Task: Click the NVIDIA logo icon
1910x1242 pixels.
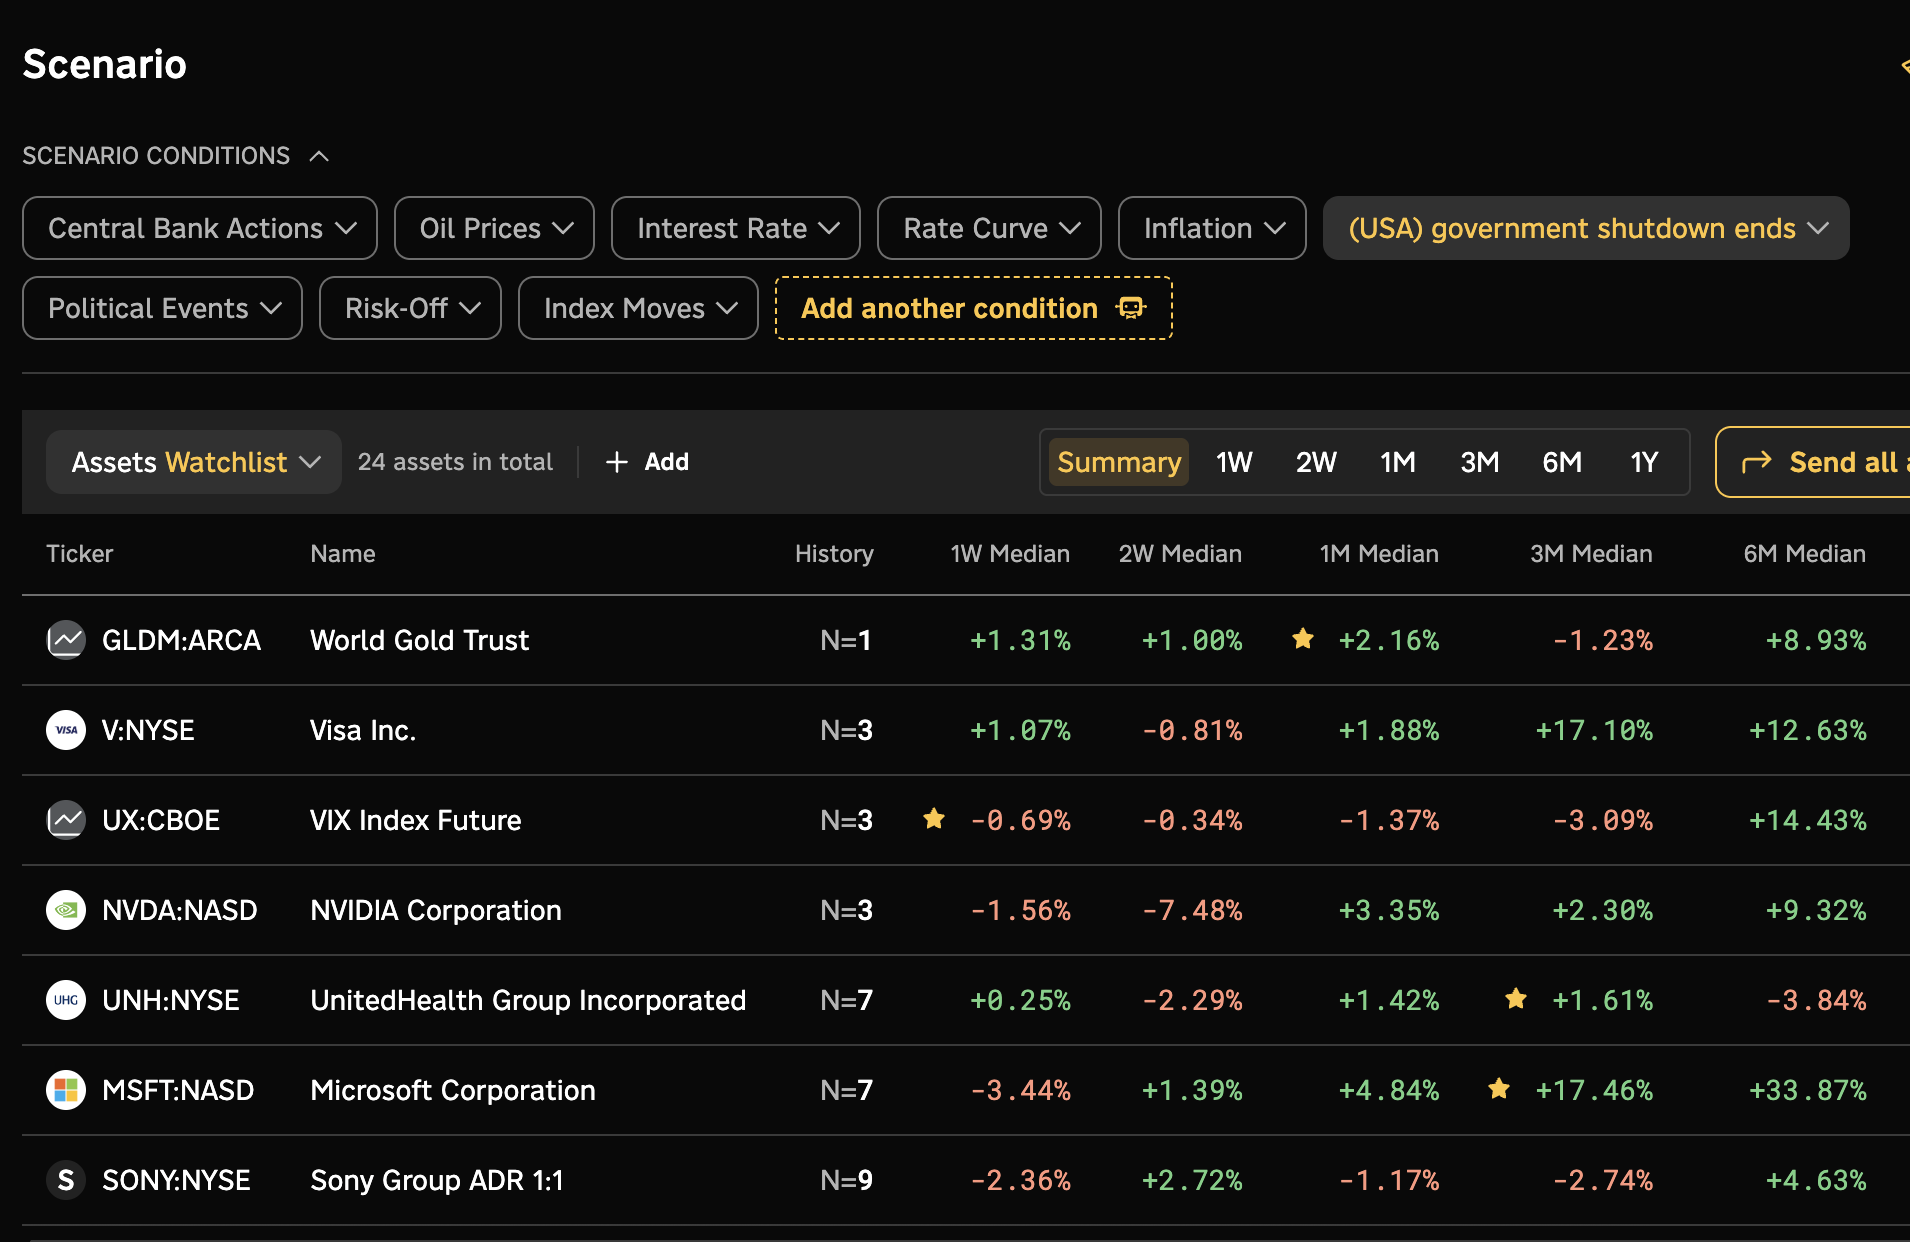Action: point(66,910)
